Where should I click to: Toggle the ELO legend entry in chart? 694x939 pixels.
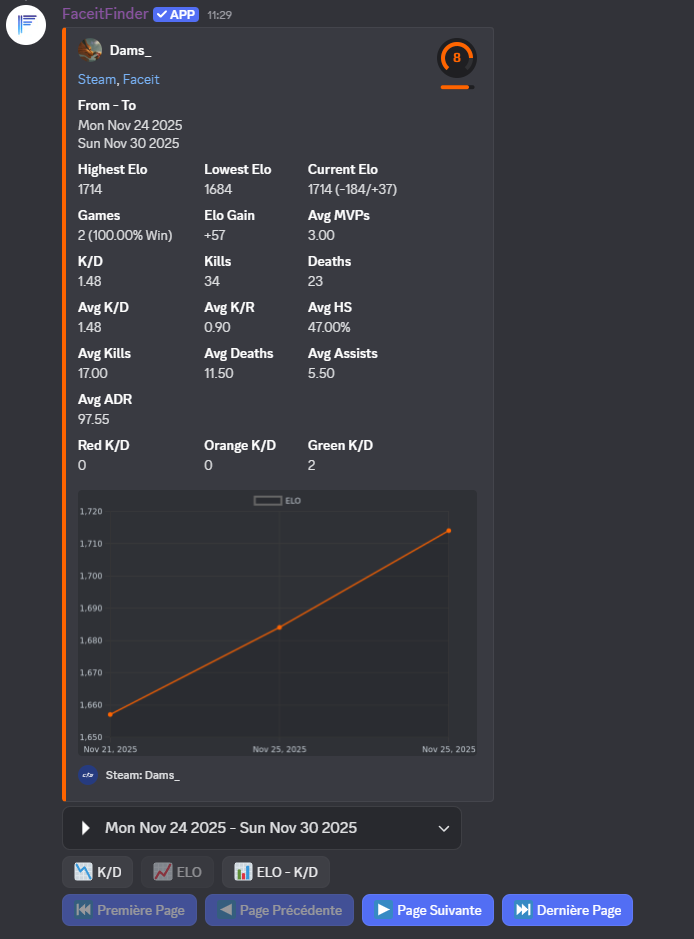[277, 501]
